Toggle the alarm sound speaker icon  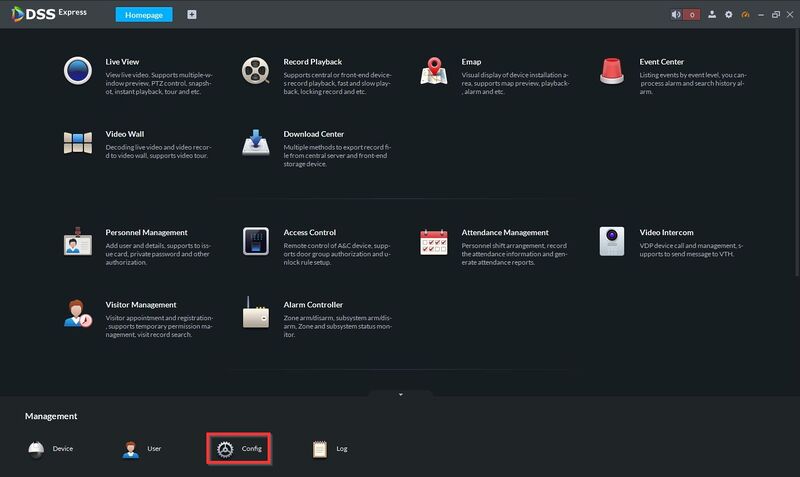(676, 15)
